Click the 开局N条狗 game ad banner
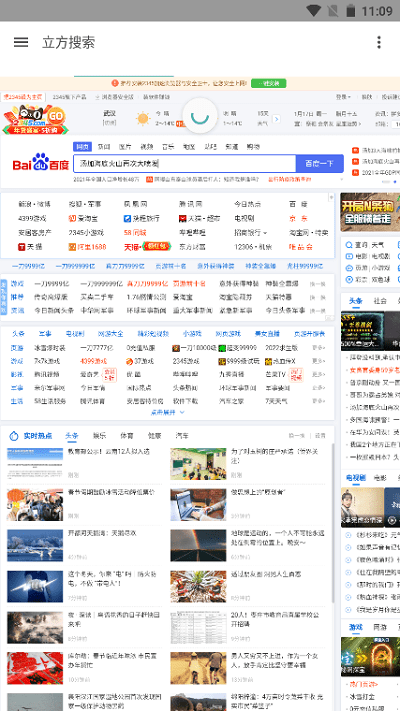 [x=370, y=212]
